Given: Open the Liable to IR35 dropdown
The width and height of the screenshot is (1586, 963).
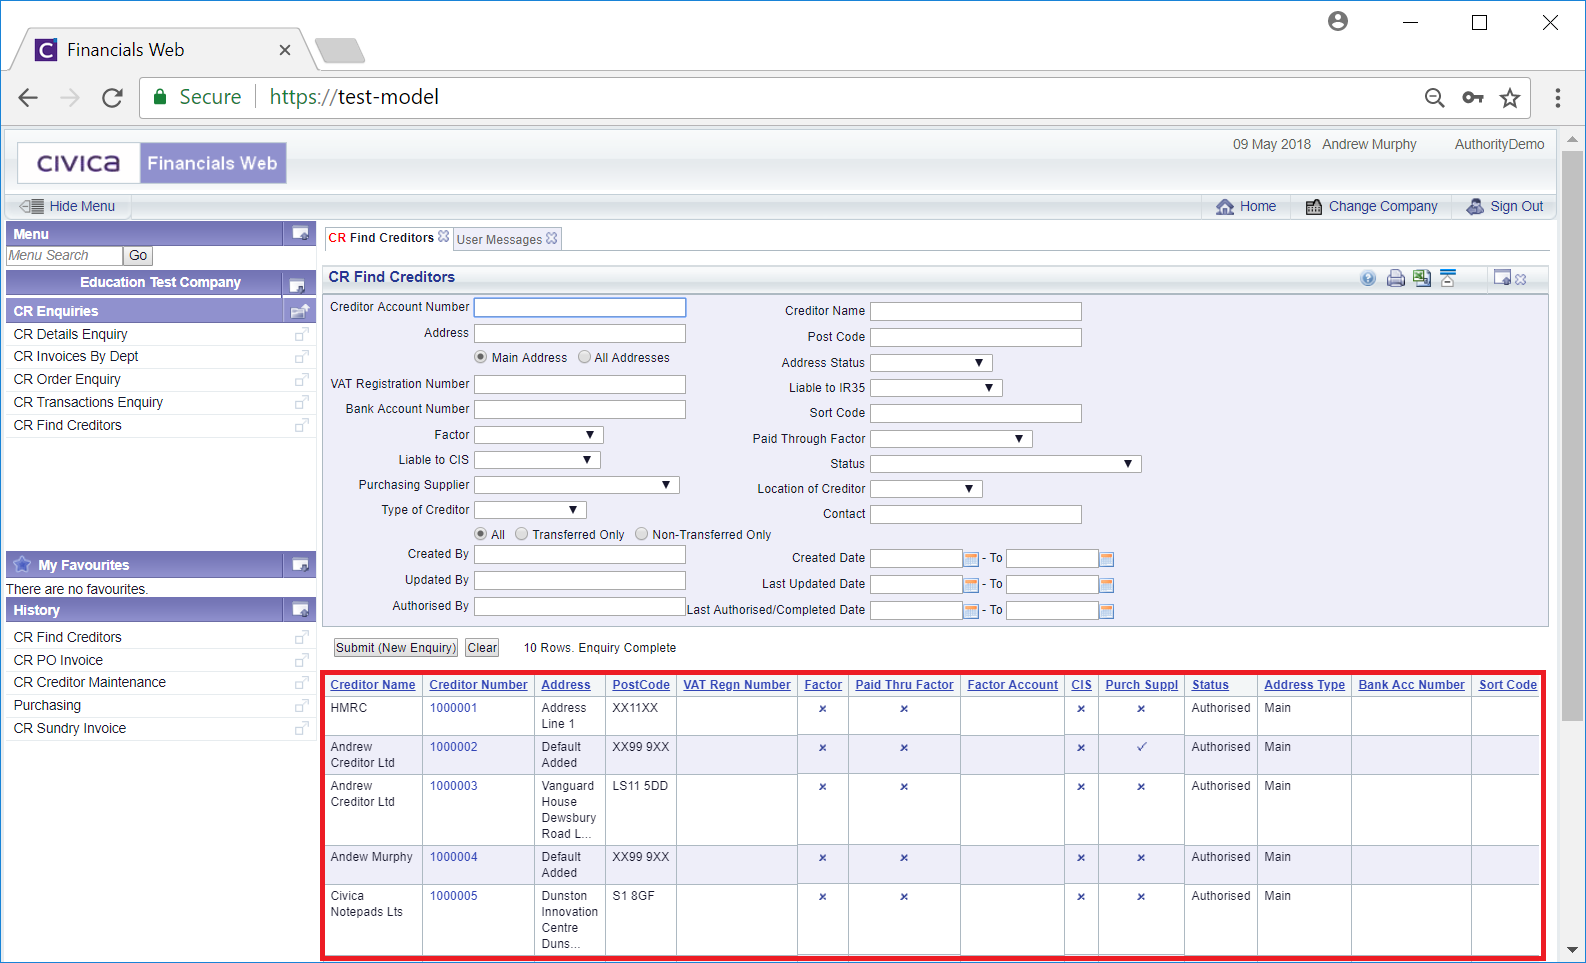Looking at the screenshot, I should (x=936, y=388).
